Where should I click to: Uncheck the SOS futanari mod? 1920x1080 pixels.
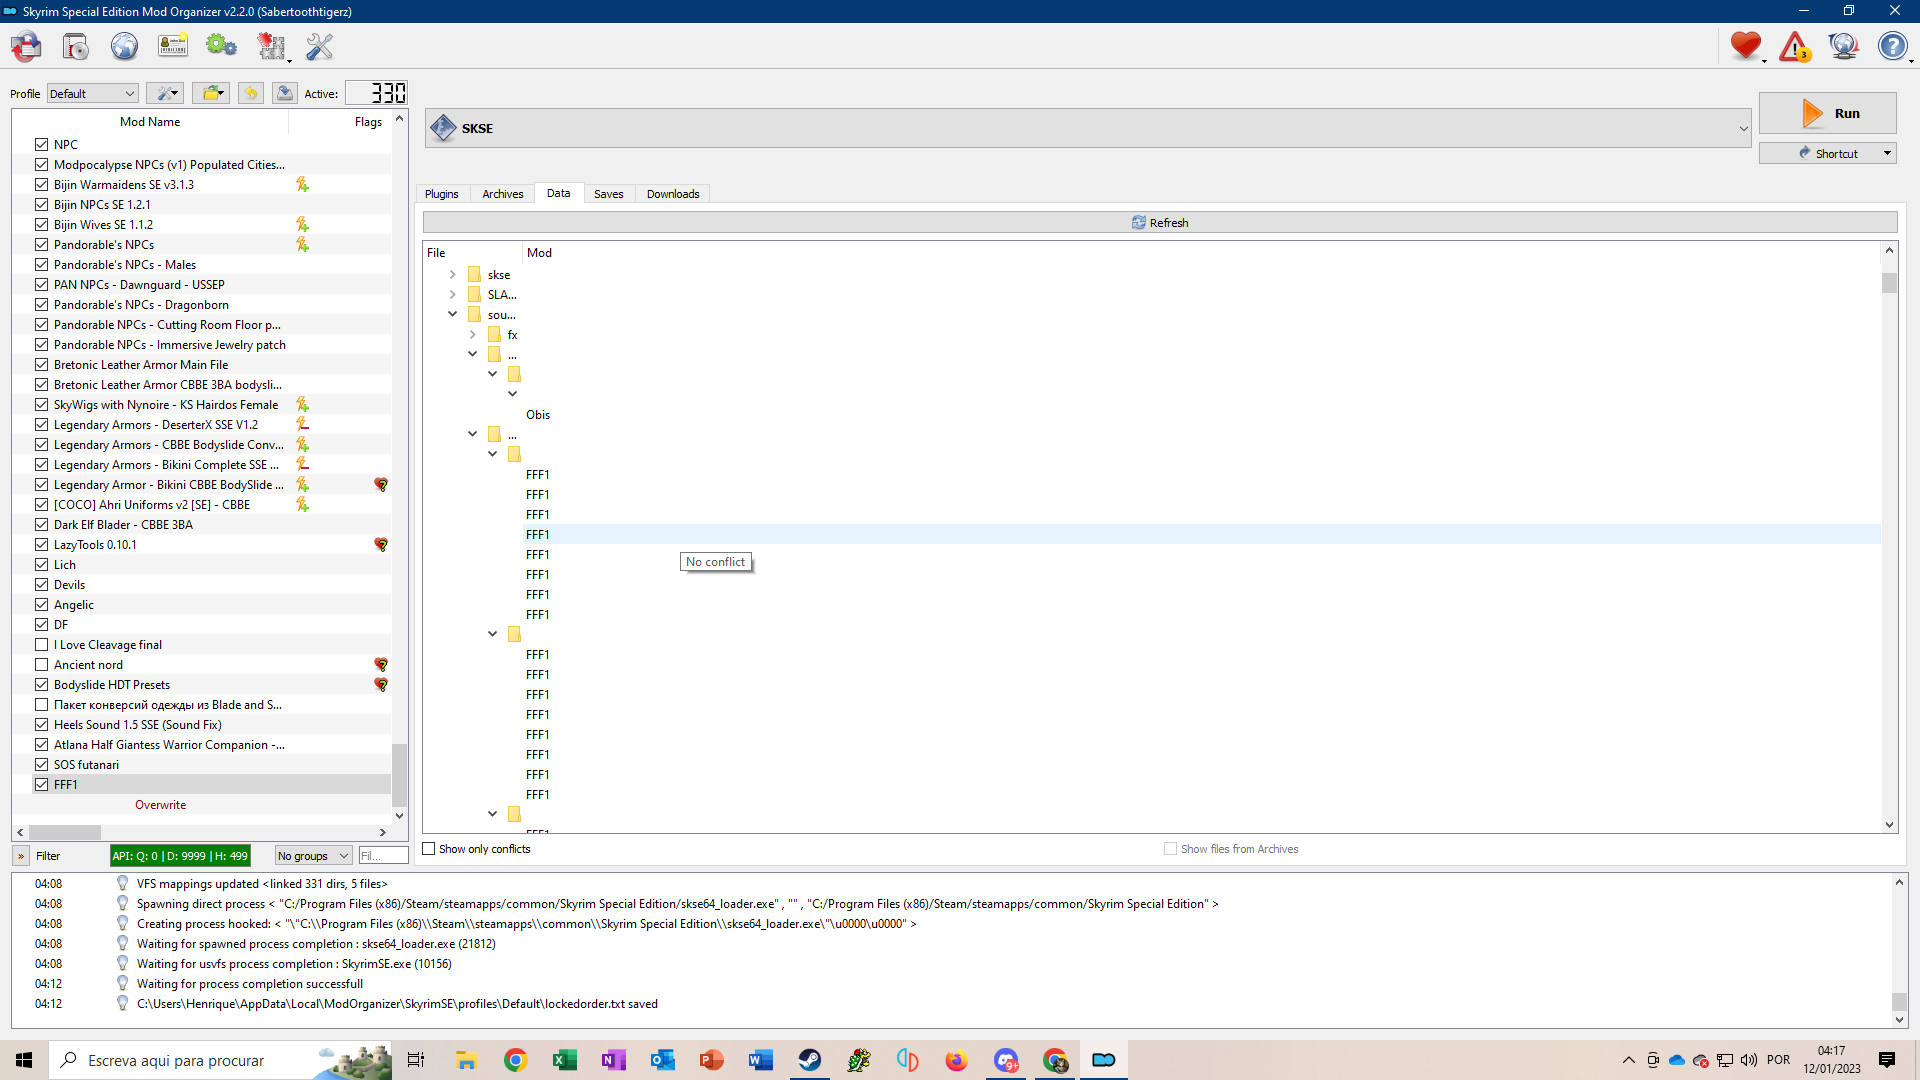(x=41, y=765)
